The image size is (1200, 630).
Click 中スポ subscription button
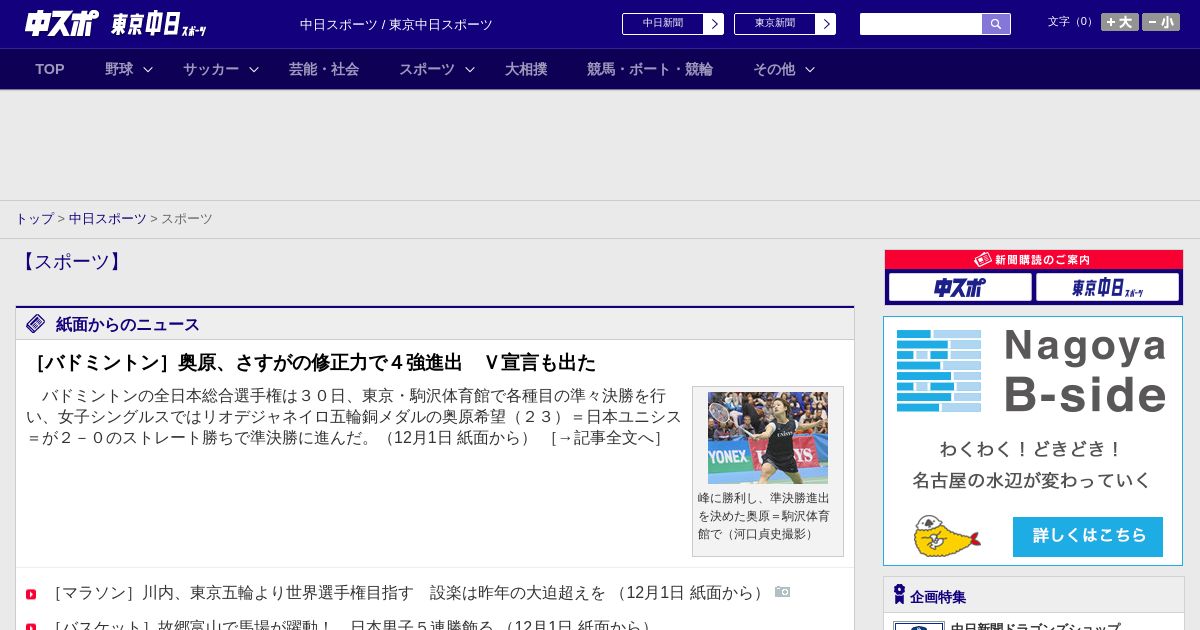click(x=960, y=288)
